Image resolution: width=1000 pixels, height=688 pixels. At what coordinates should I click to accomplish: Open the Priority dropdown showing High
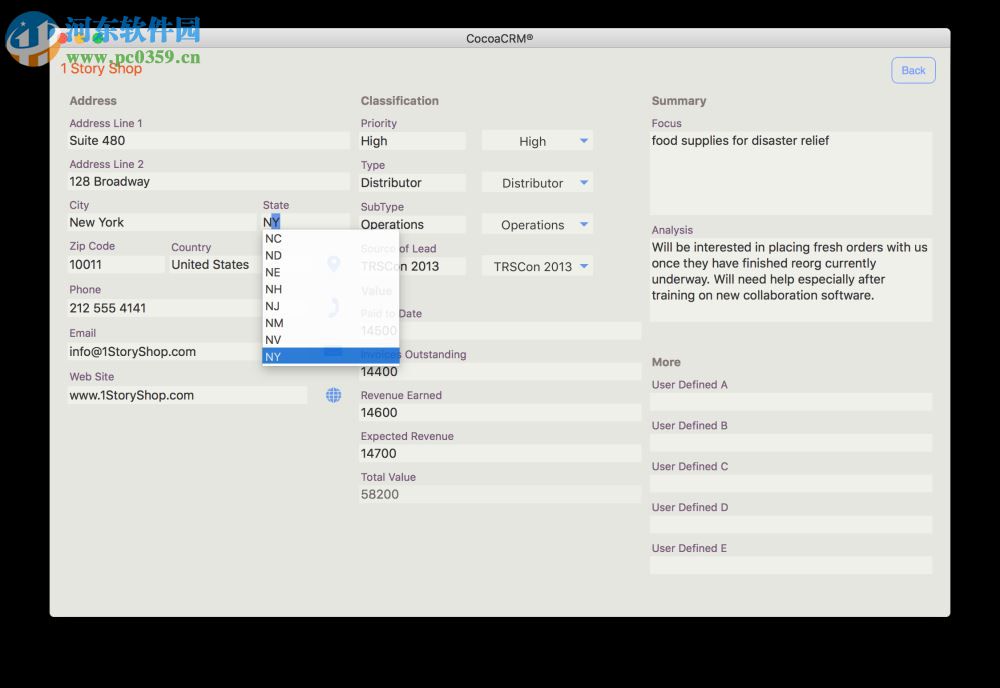pyautogui.click(x=537, y=140)
